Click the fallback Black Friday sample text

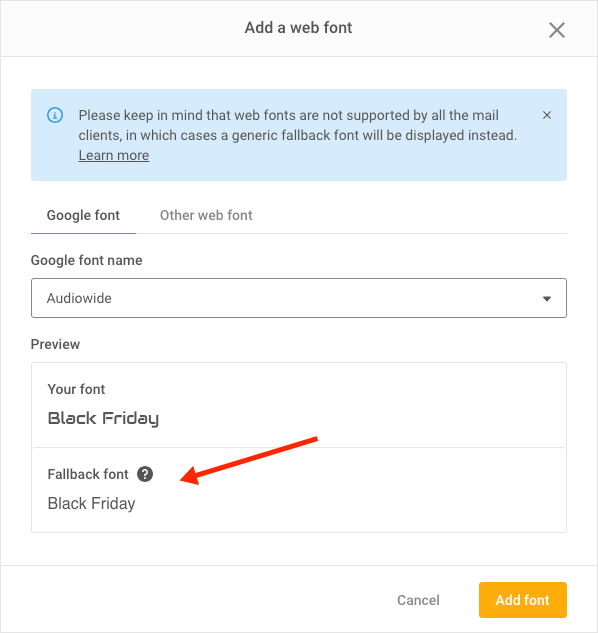(91, 504)
